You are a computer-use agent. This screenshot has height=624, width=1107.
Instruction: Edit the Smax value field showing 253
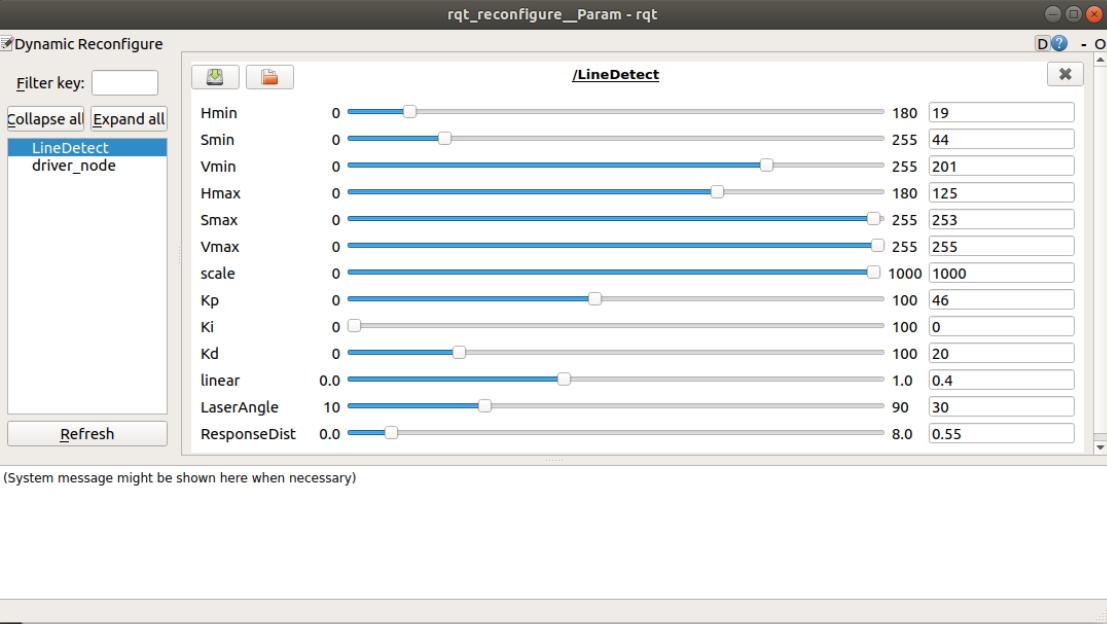[x=1001, y=220]
